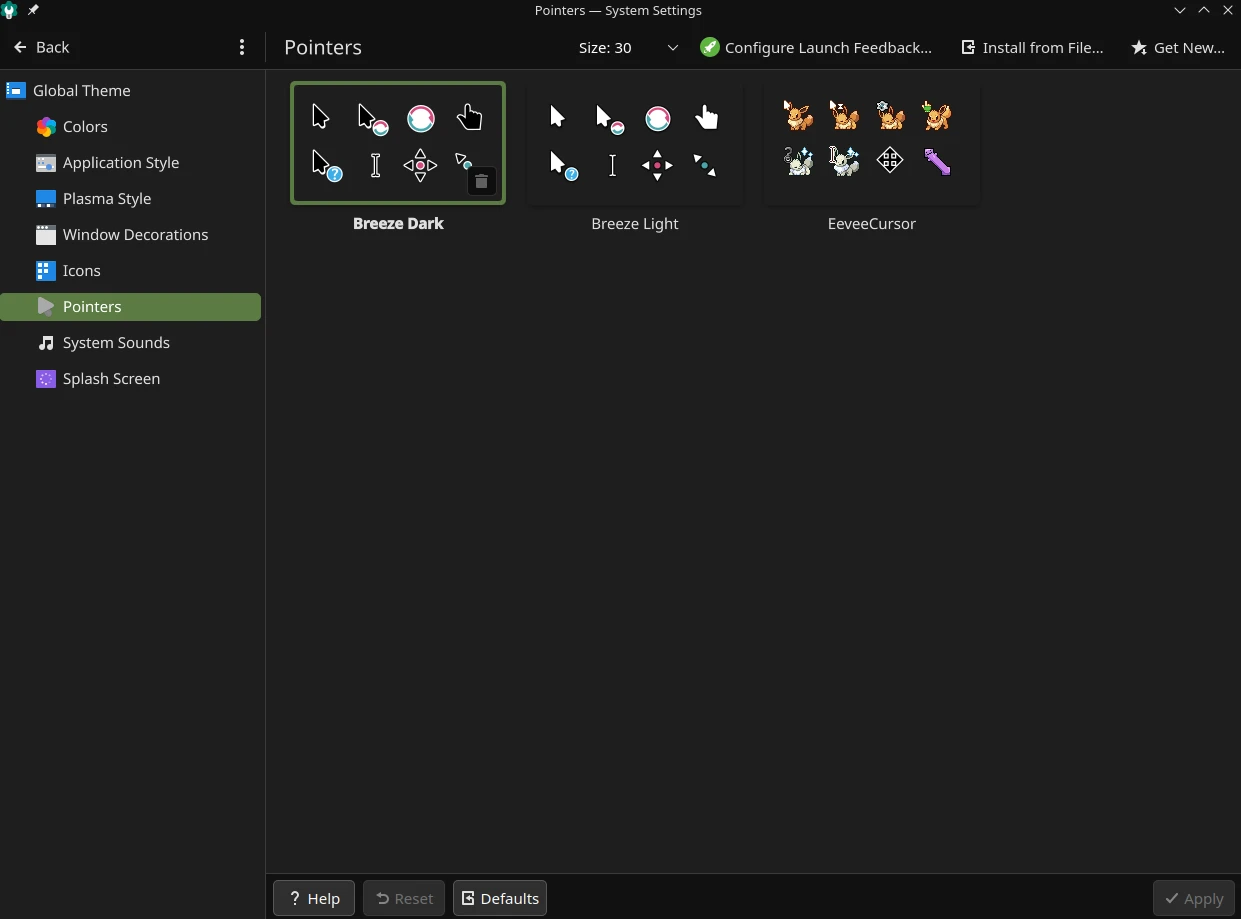This screenshot has height=919, width=1241.
Task: Click the Breeze Light hand pointer preview
Action: tap(706, 117)
